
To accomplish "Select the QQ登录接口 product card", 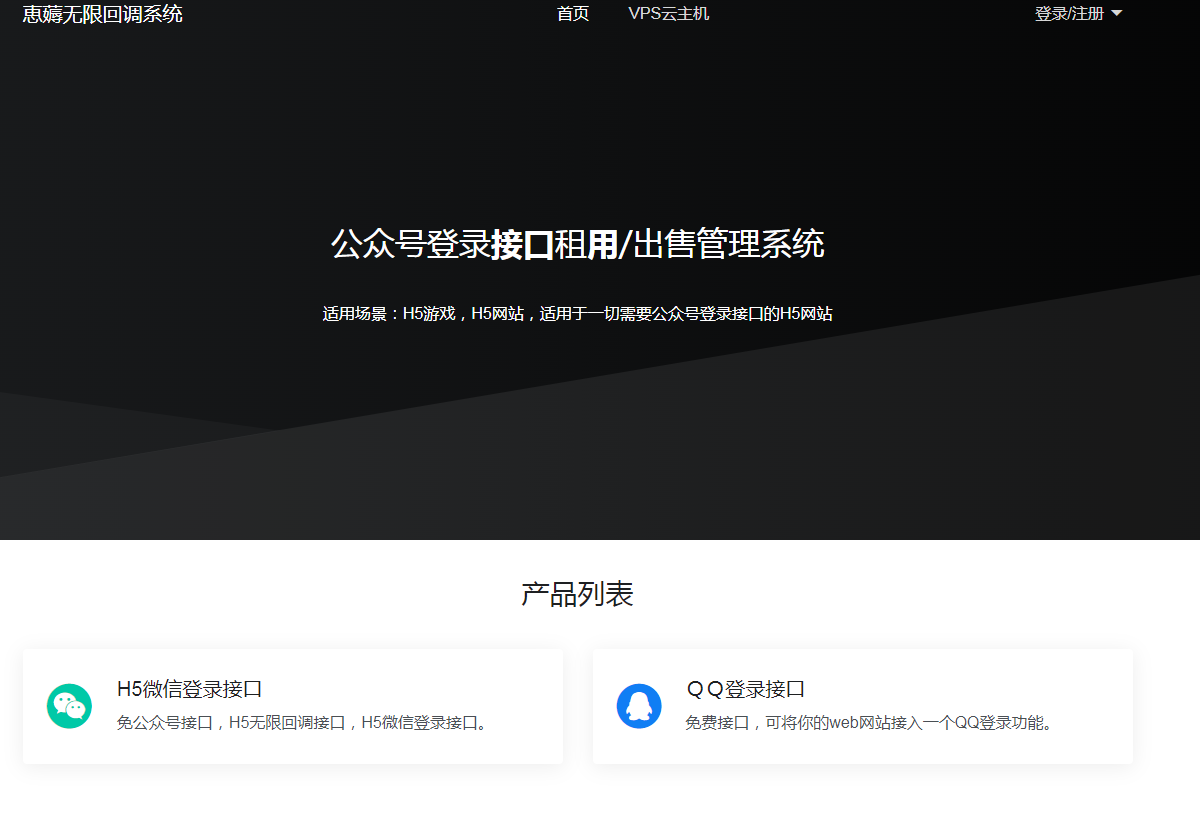I will click(x=863, y=706).
